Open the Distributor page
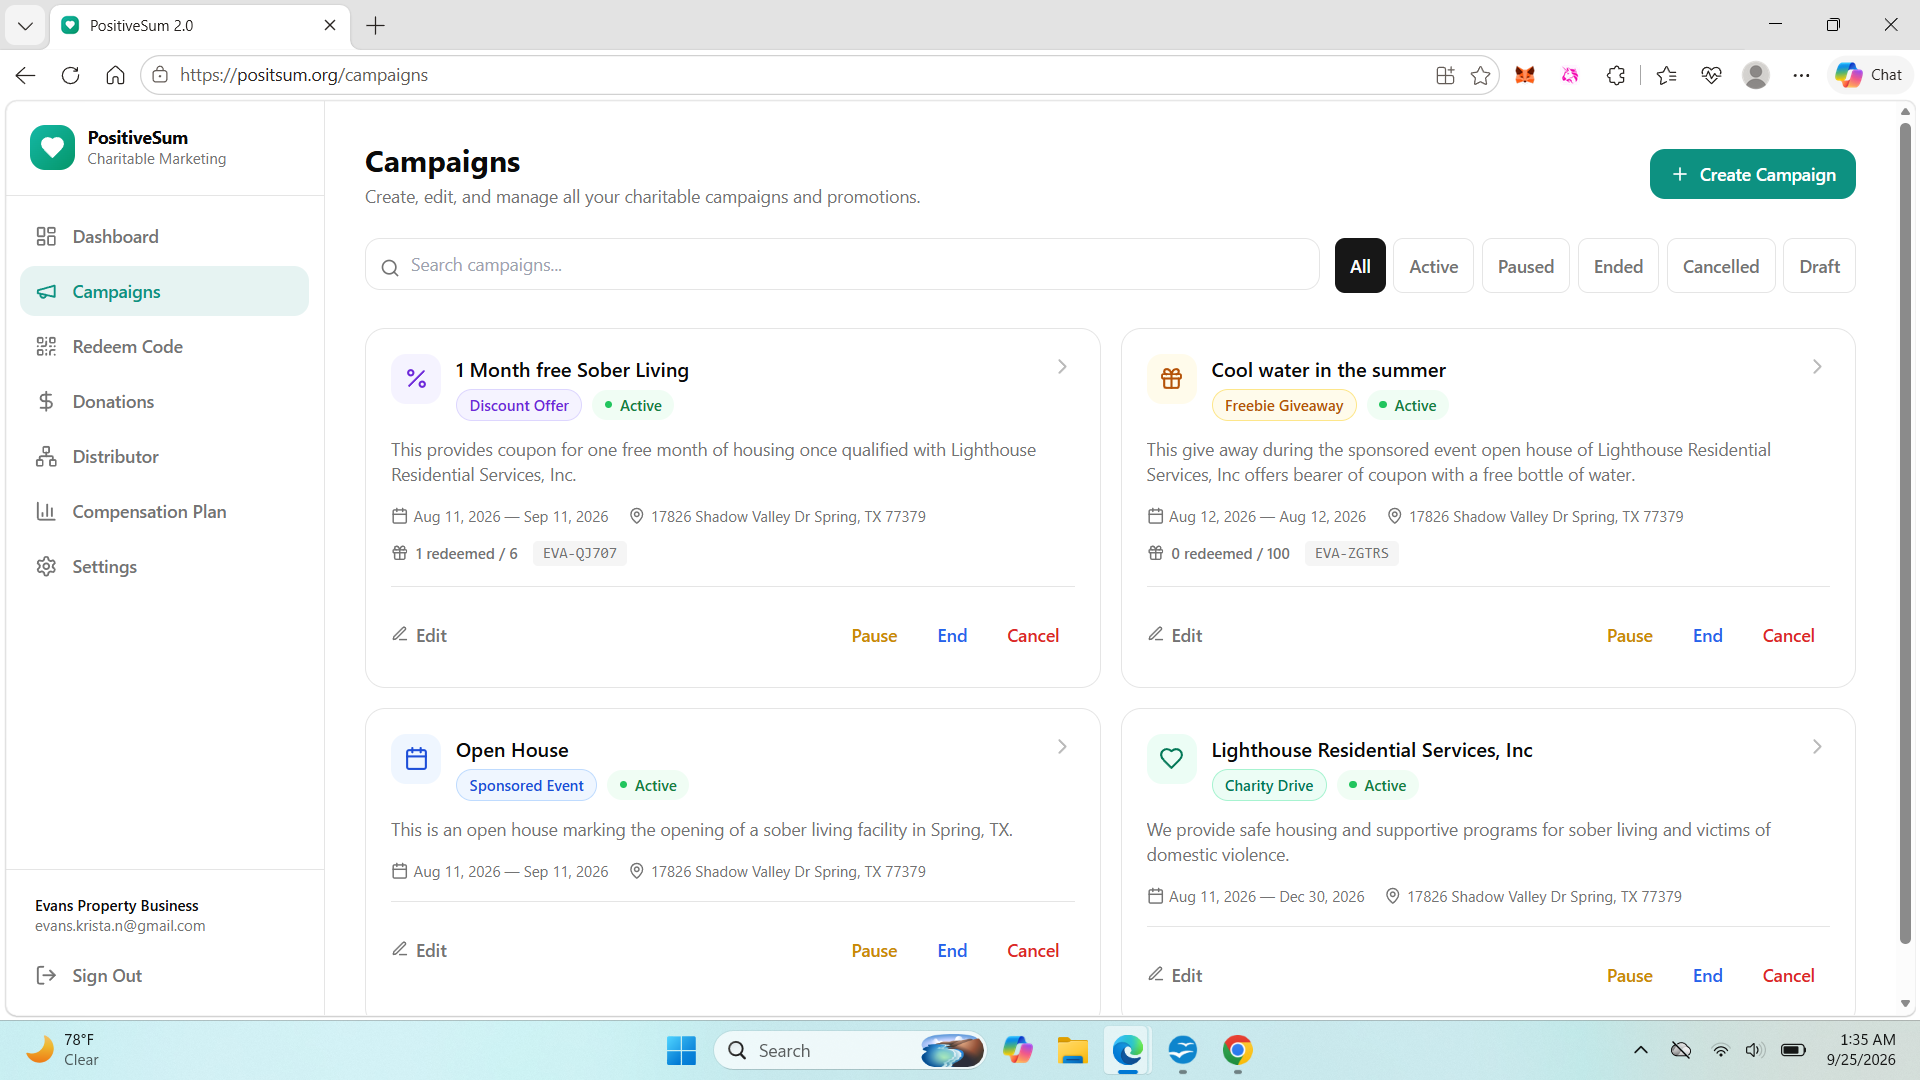1920x1080 pixels. [x=164, y=457]
